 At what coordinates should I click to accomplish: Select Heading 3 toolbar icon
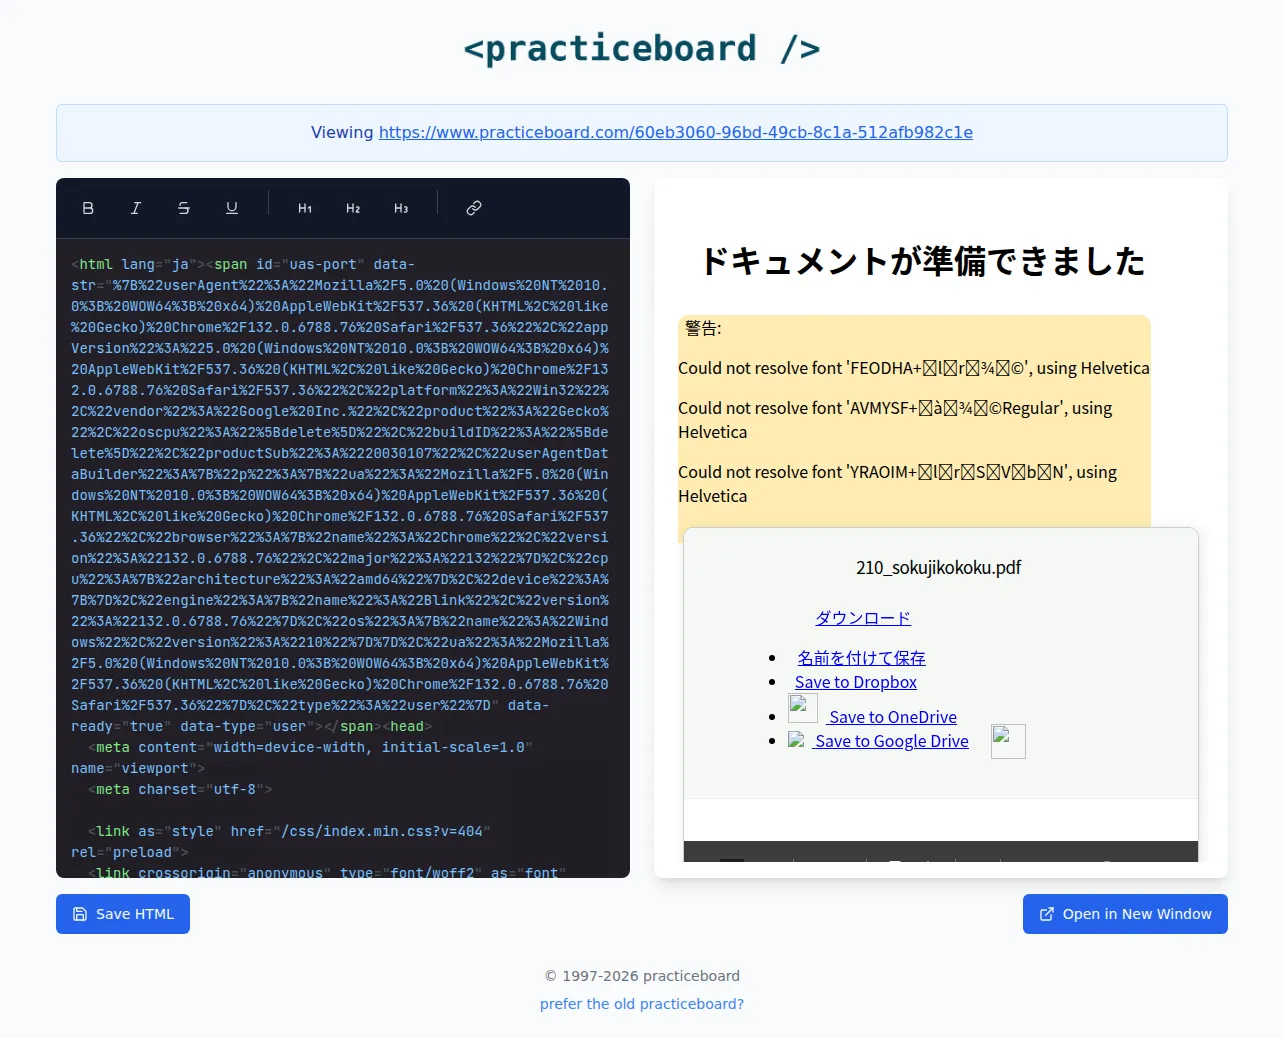coord(401,208)
